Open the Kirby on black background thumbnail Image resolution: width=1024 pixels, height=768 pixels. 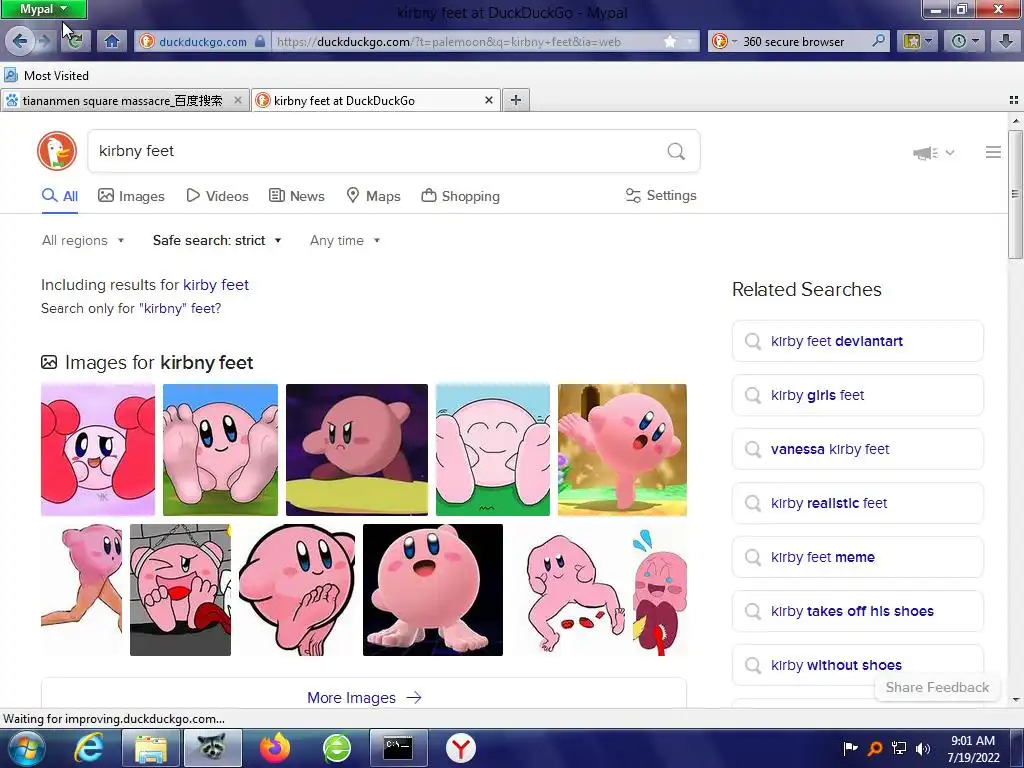(433, 590)
